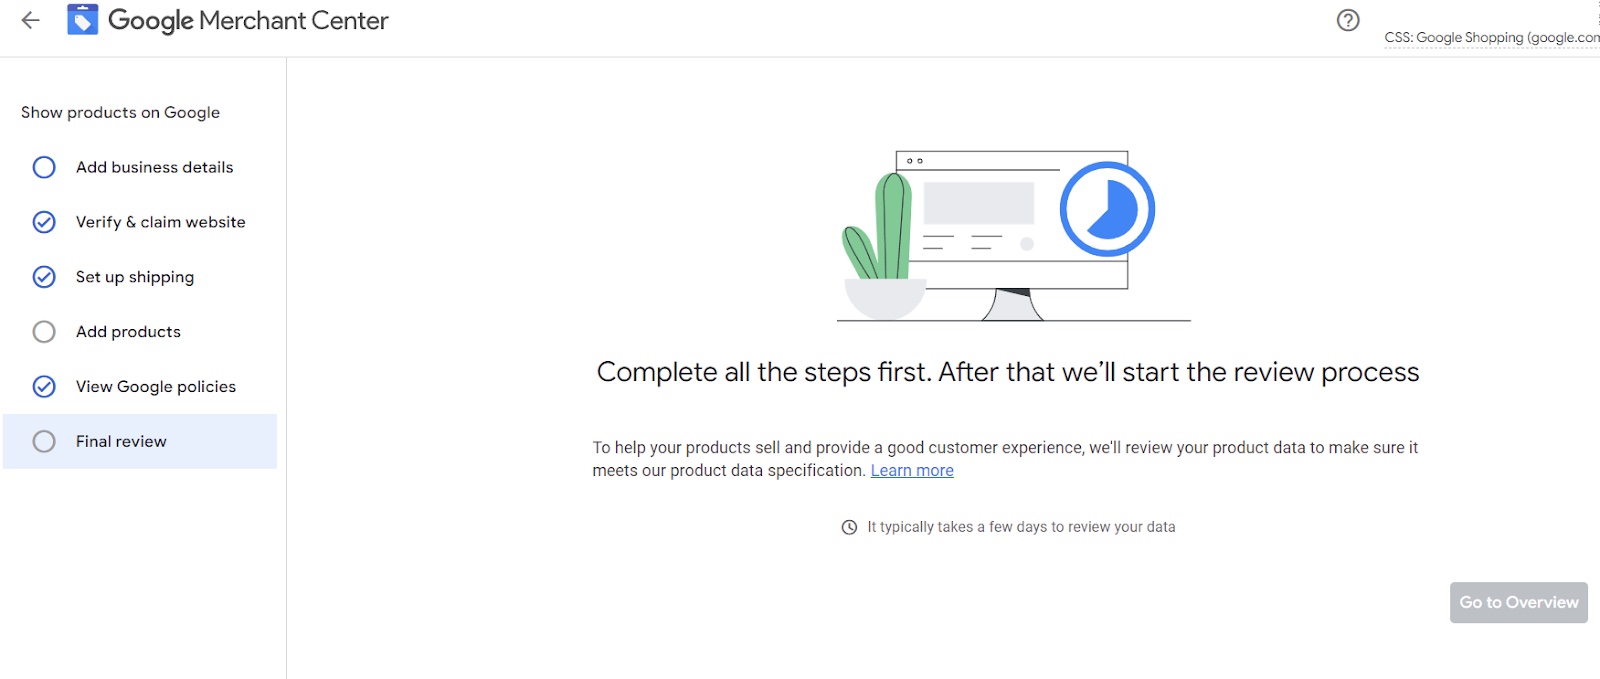Select the empty circle beside Final review
The image size is (1600, 679).
(x=44, y=441)
